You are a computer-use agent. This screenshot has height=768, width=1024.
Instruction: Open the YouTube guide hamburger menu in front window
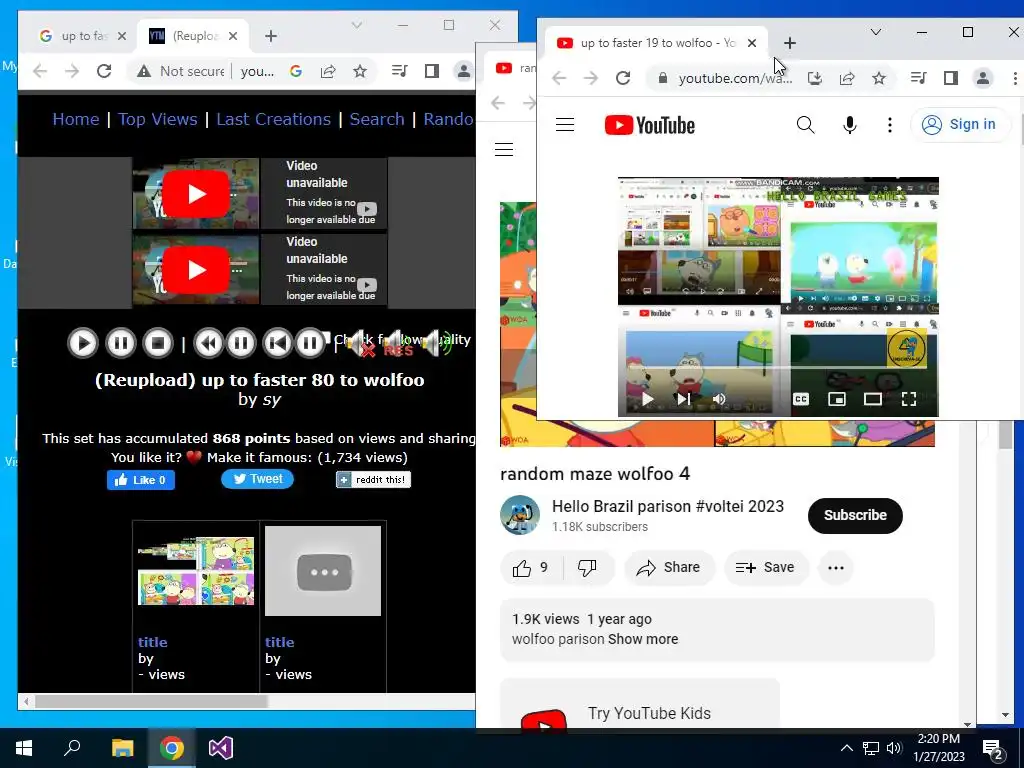pyautogui.click(x=565, y=125)
